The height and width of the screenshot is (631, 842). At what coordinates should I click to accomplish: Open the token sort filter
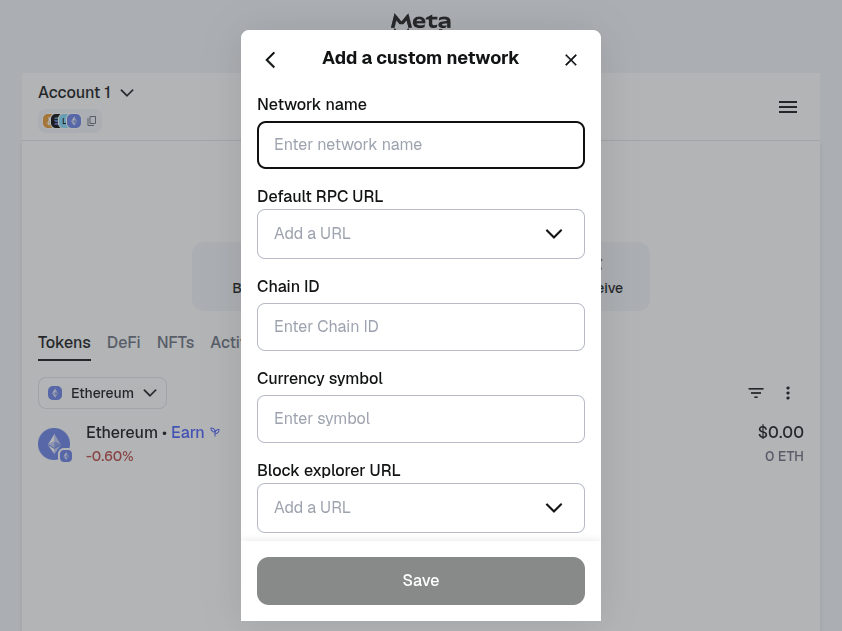click(x=756, y=393)
